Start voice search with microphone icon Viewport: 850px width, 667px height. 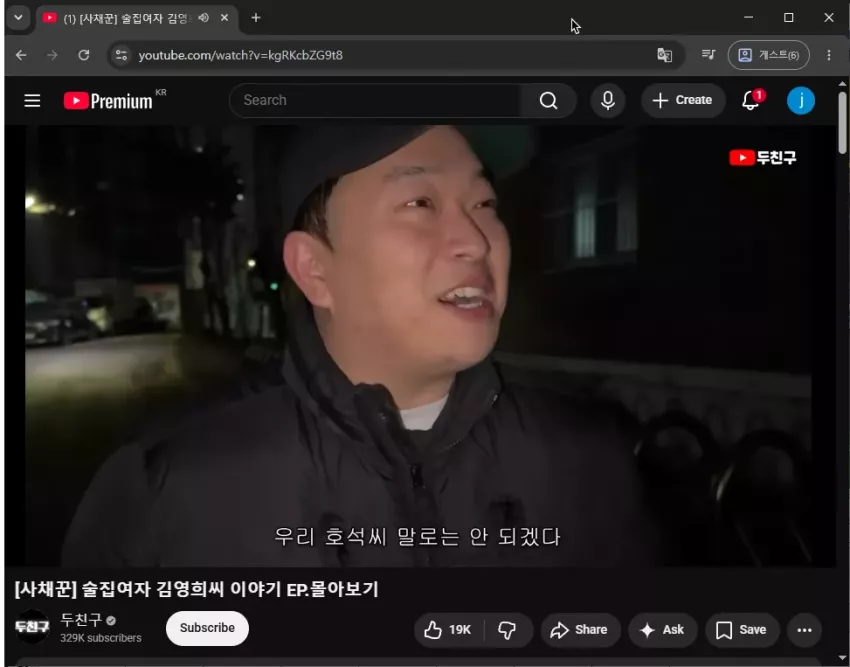pos(608,101)
